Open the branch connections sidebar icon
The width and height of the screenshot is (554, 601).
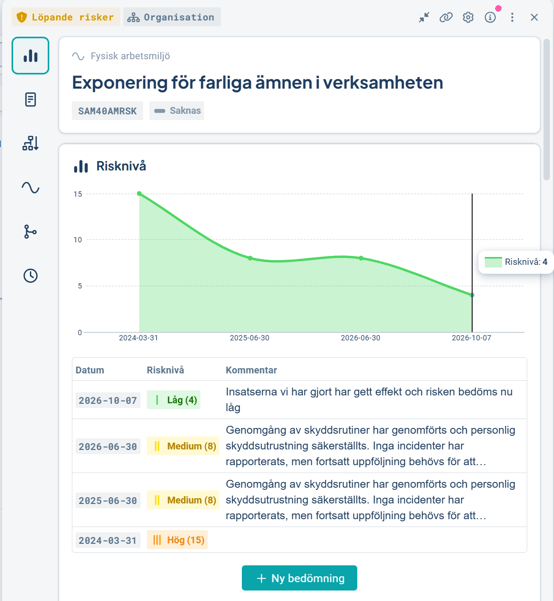click(x=30, y=232)
